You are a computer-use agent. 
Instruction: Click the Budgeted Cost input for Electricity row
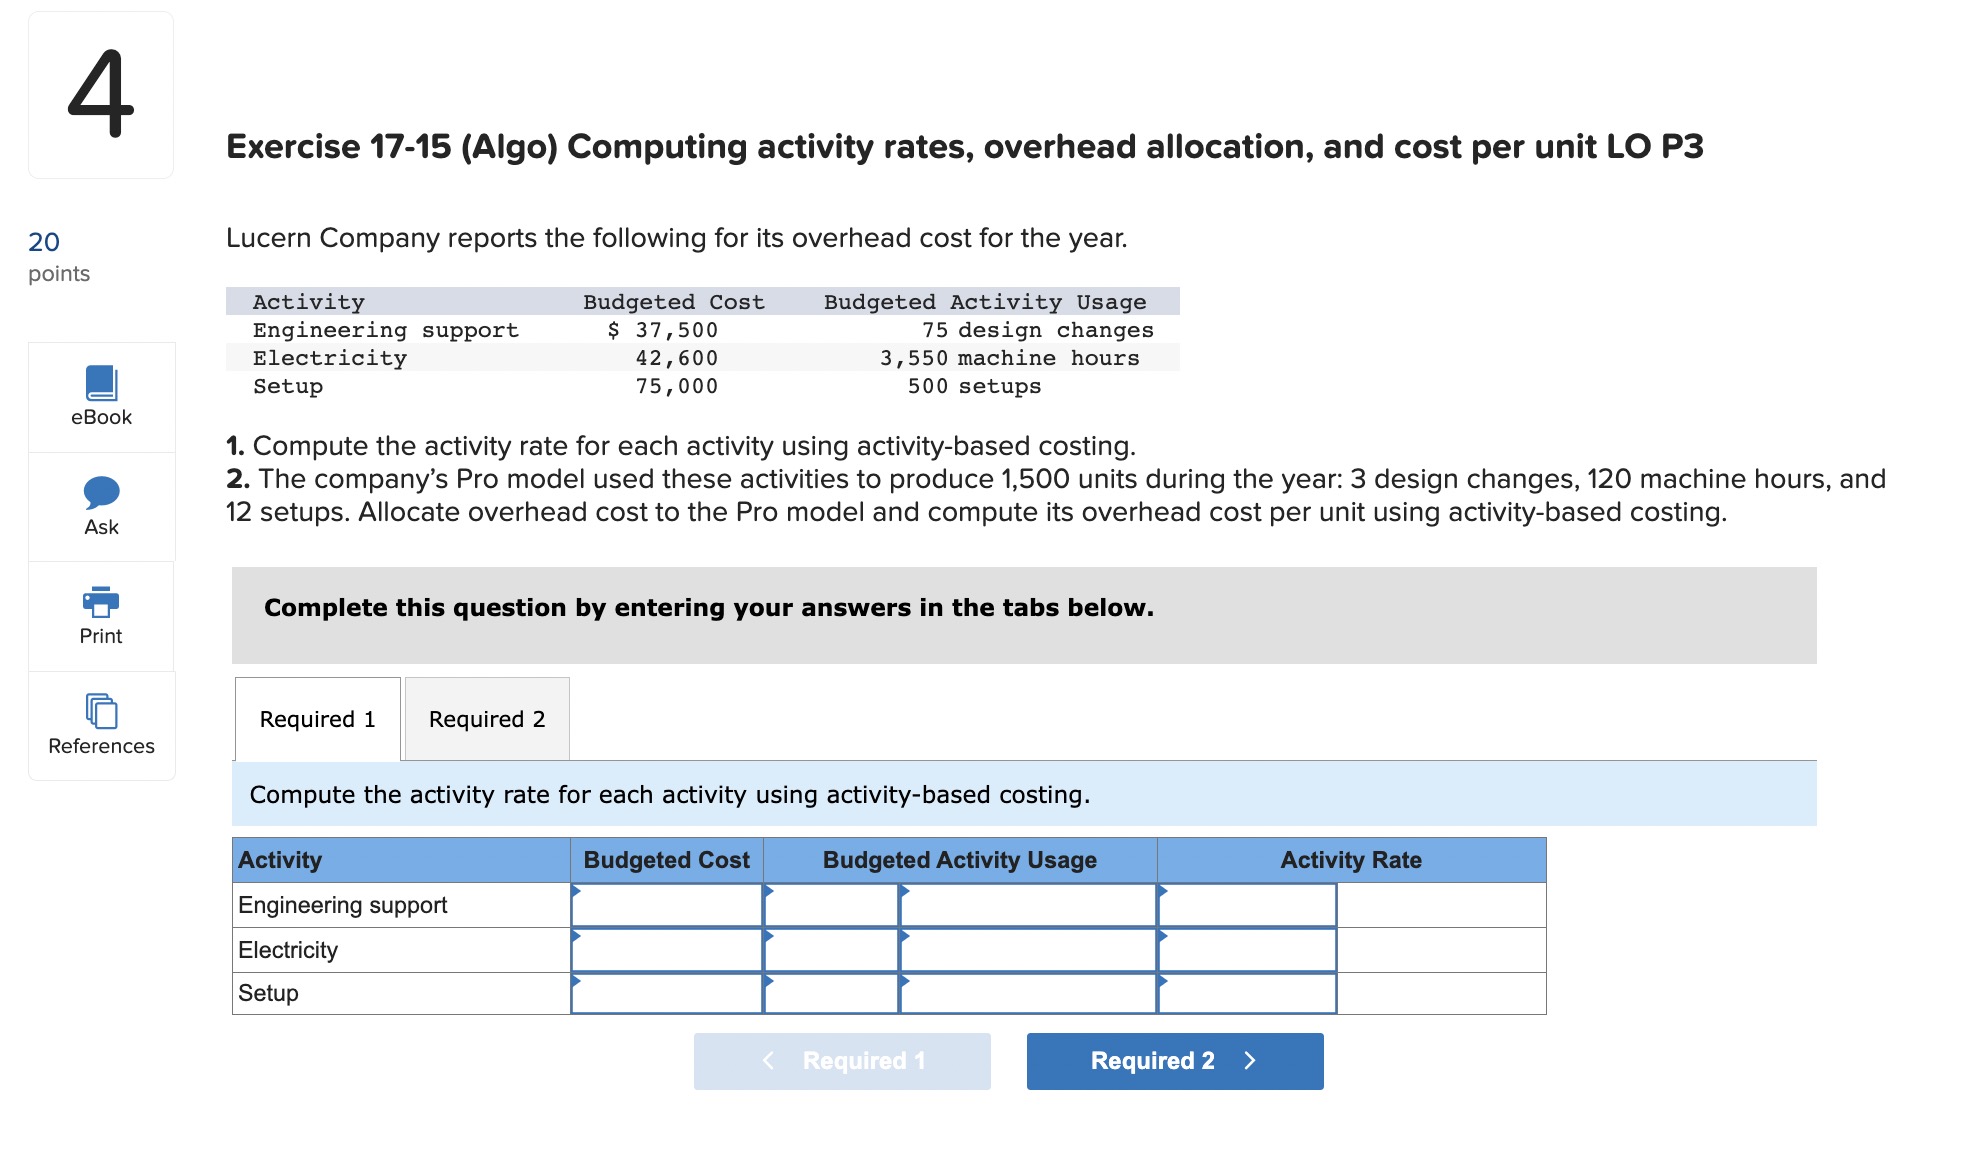click(x=665, y=949)
